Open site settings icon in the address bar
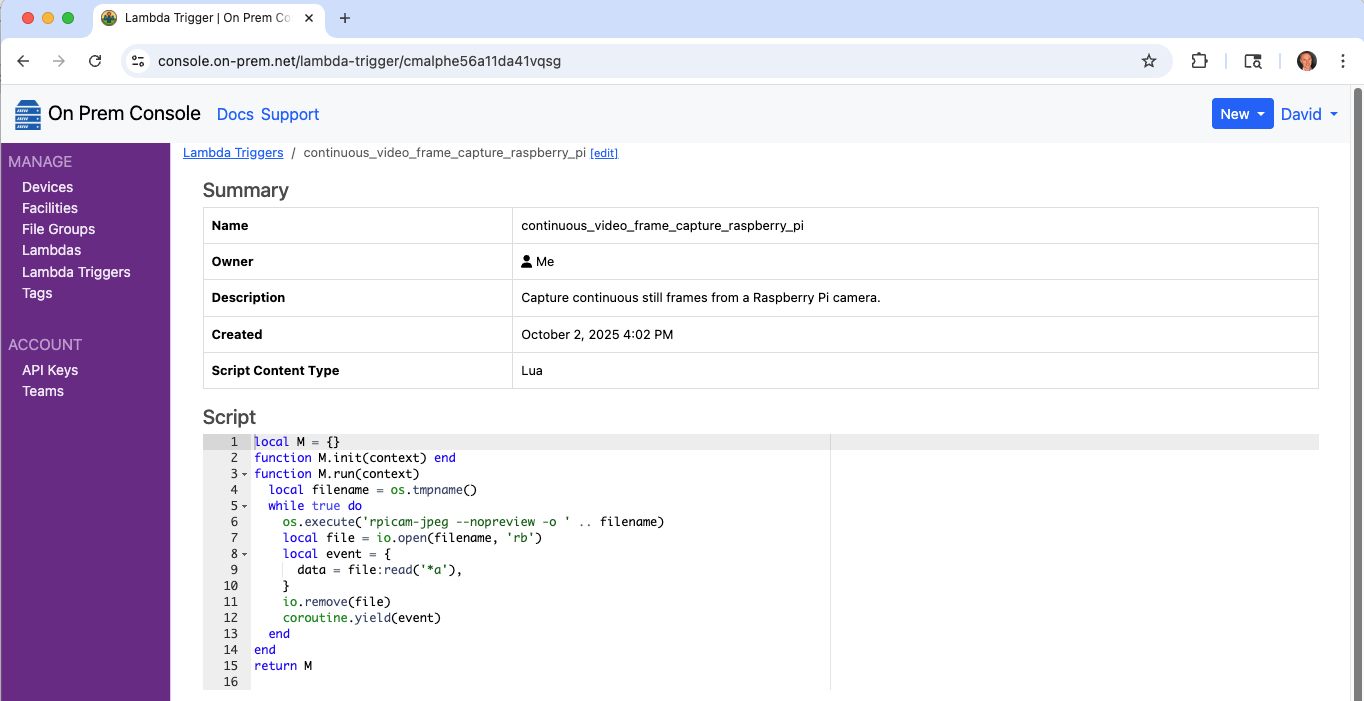The height and width of the screenshot is (701, 1364). pyautogui.click(x=137, y=60)
